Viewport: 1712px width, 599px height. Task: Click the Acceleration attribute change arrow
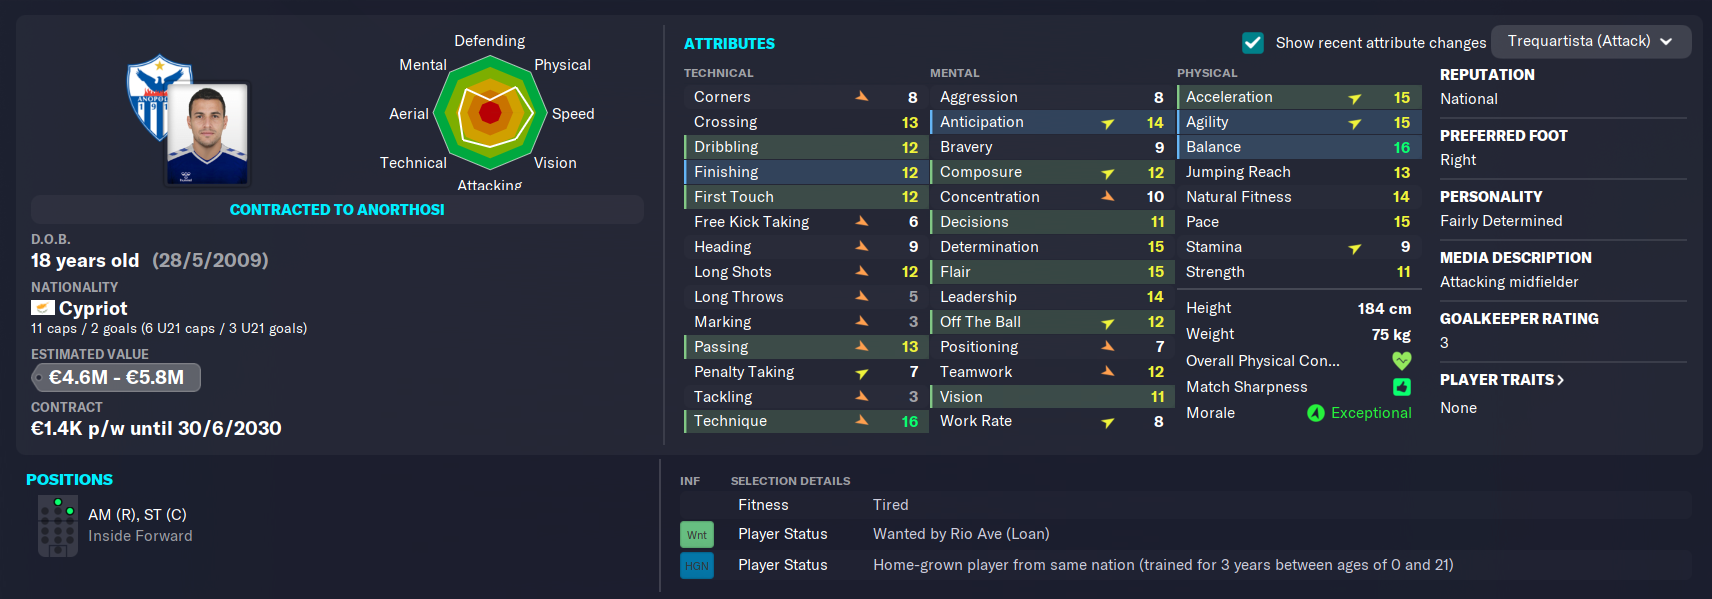point(1354,98)
